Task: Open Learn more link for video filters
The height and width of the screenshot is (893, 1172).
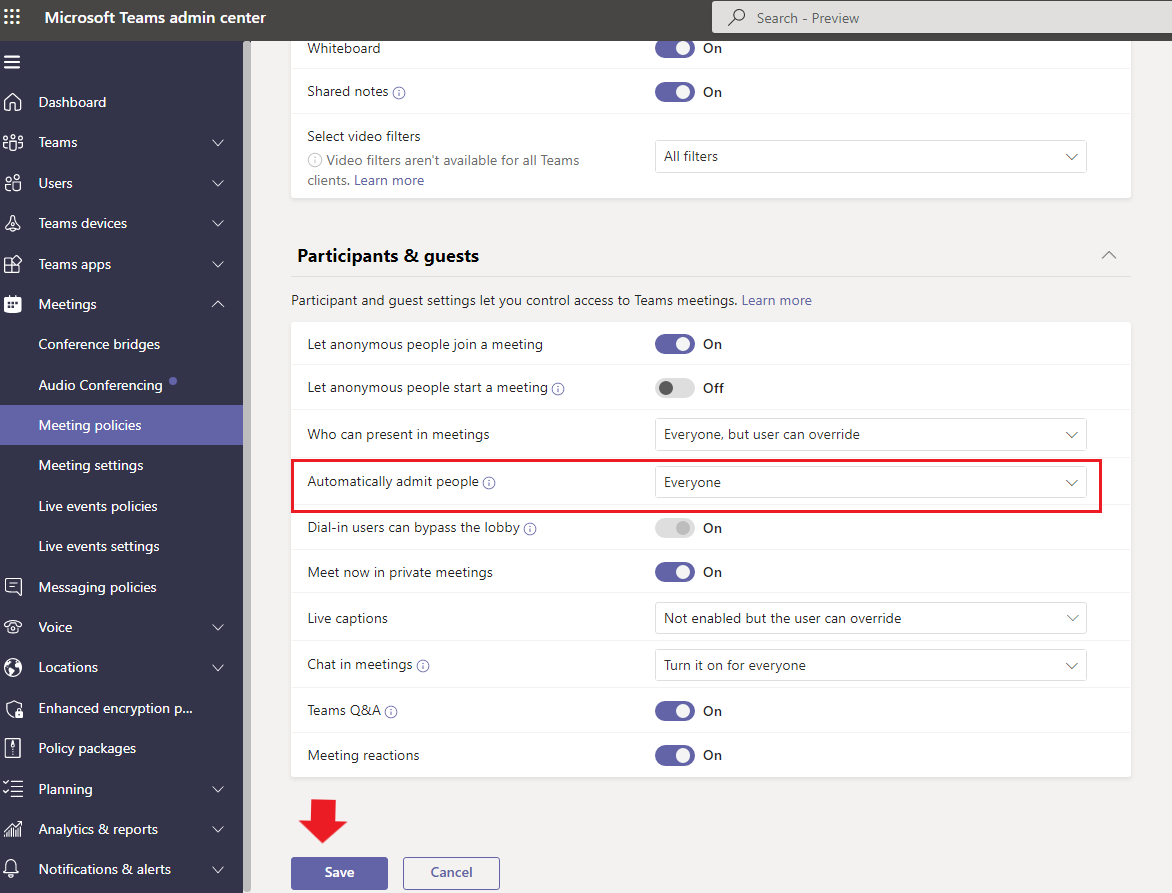Action: tap(389, 181)
